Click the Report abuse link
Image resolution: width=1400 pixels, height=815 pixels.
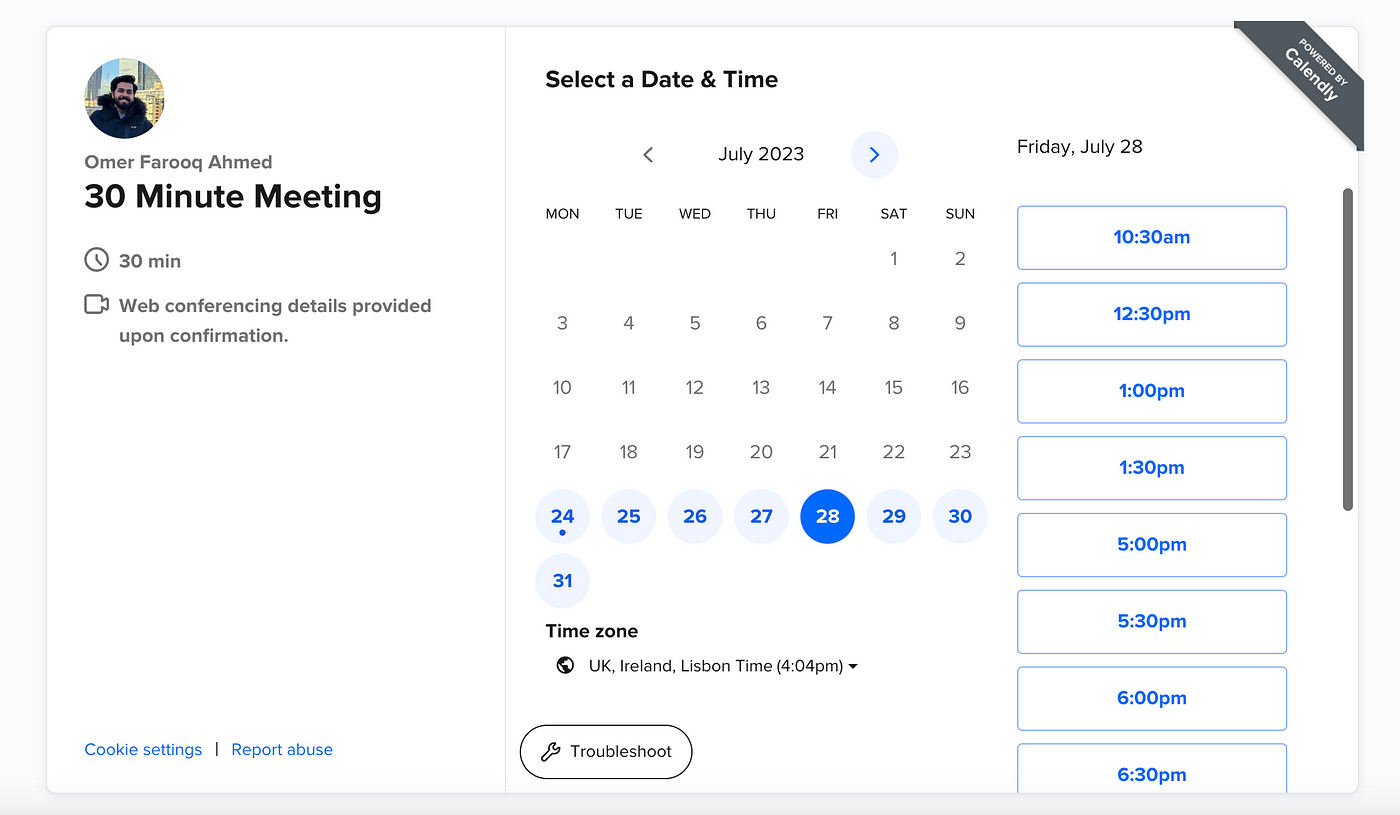coord(282,750)
